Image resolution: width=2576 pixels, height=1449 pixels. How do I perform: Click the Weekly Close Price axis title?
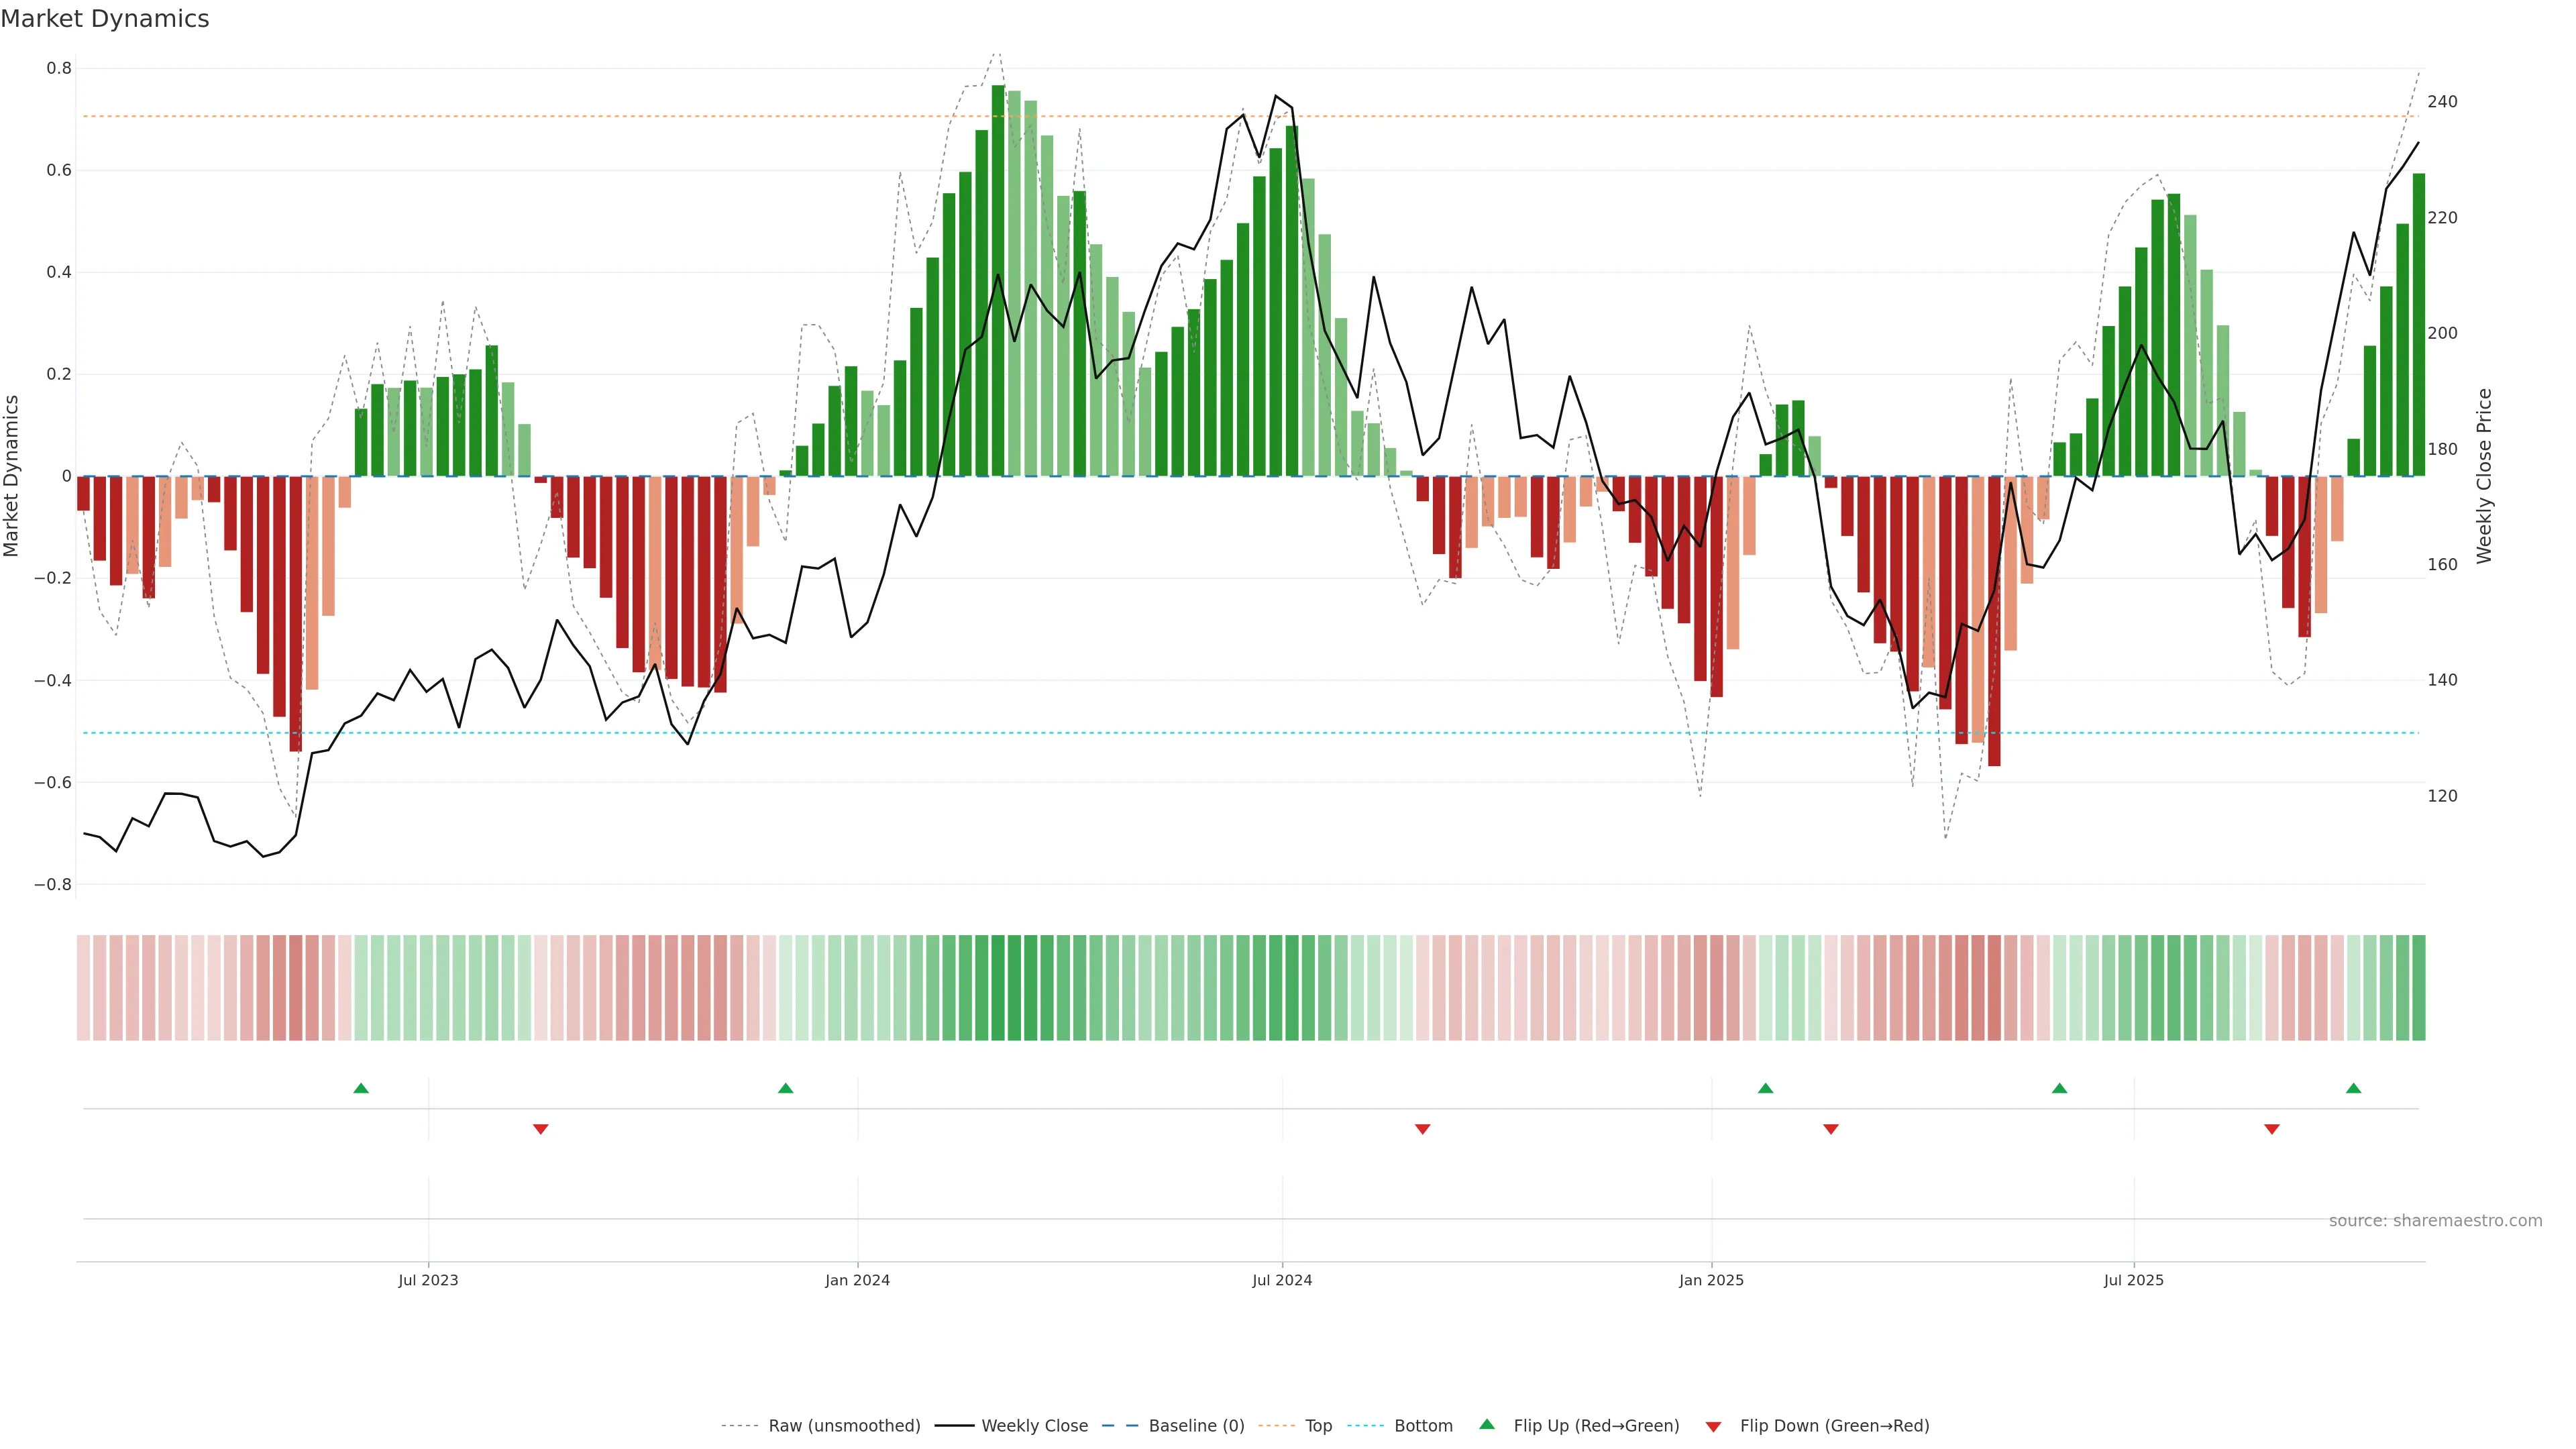(x=2485, y=476)
